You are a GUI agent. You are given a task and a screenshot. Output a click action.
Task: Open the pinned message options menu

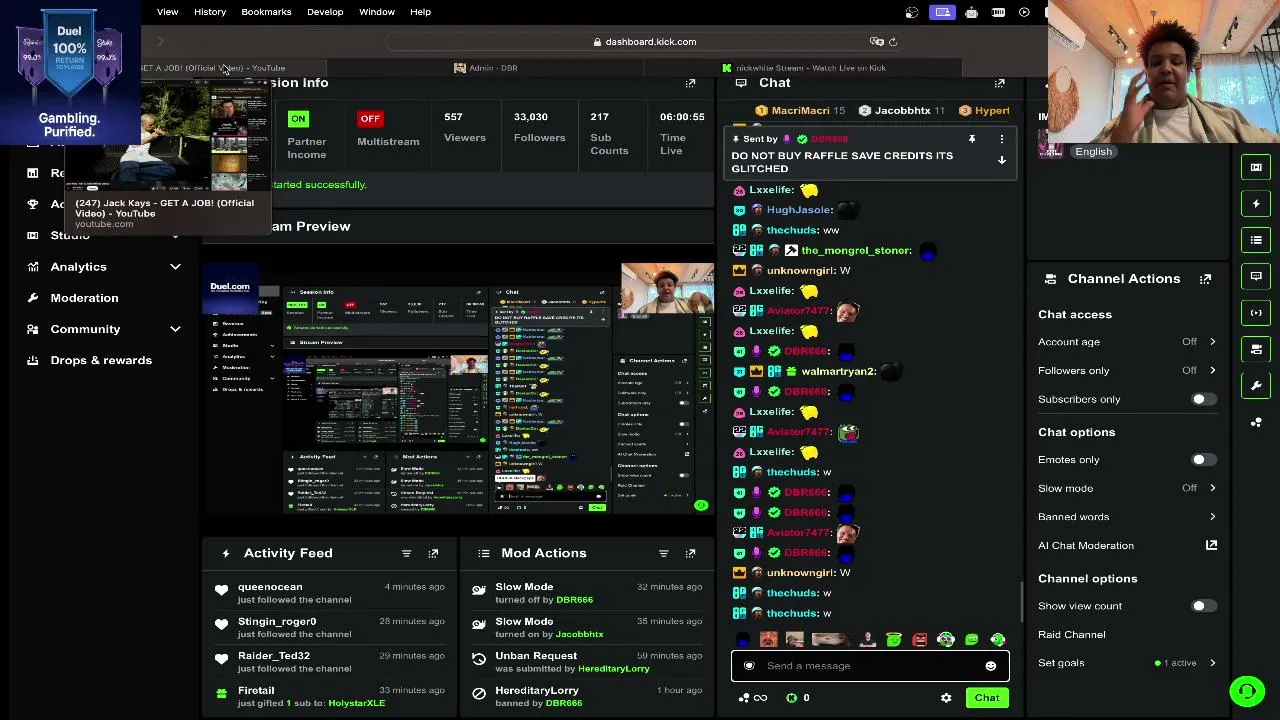(x=1001, y=139)
